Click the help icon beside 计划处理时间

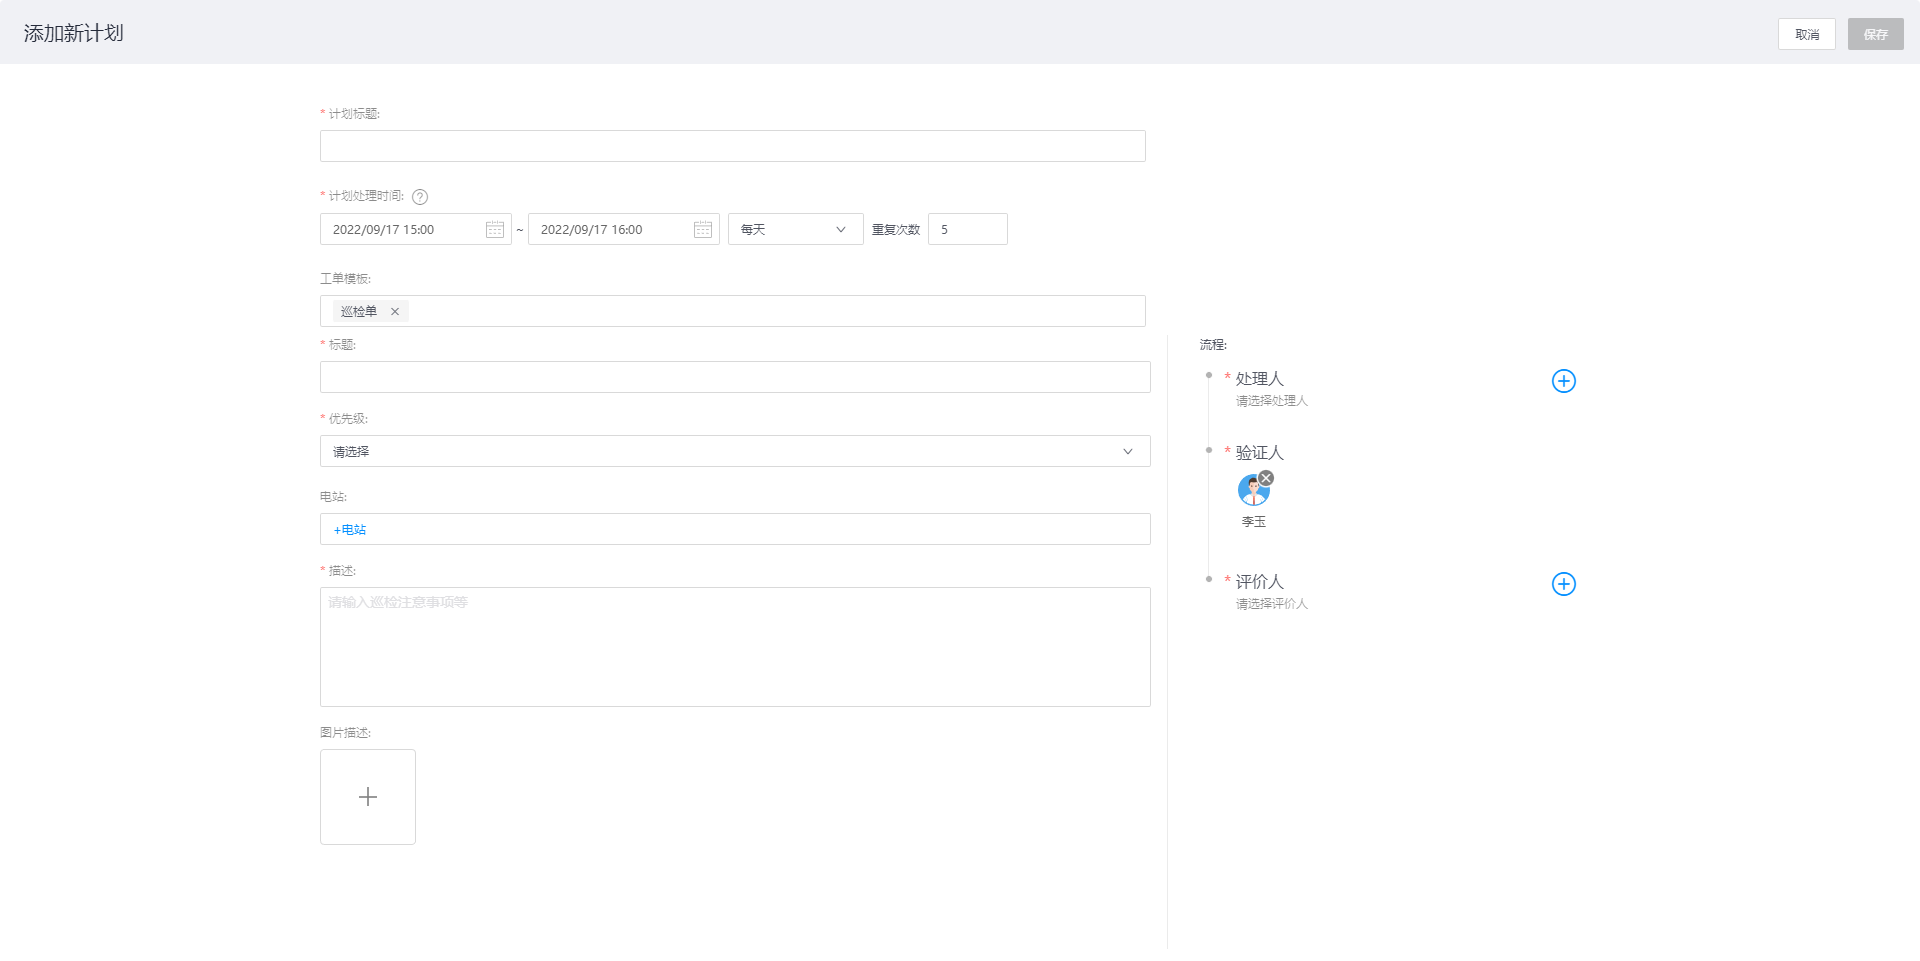[420, 197]
